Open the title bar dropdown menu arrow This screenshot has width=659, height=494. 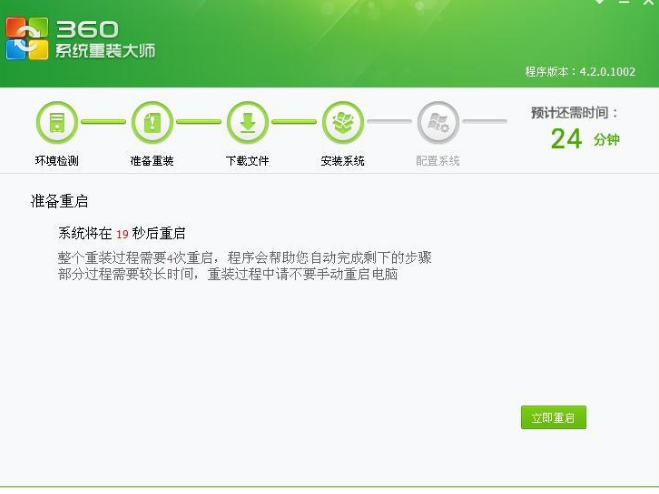pyautogui.click(x=599, y=3)
